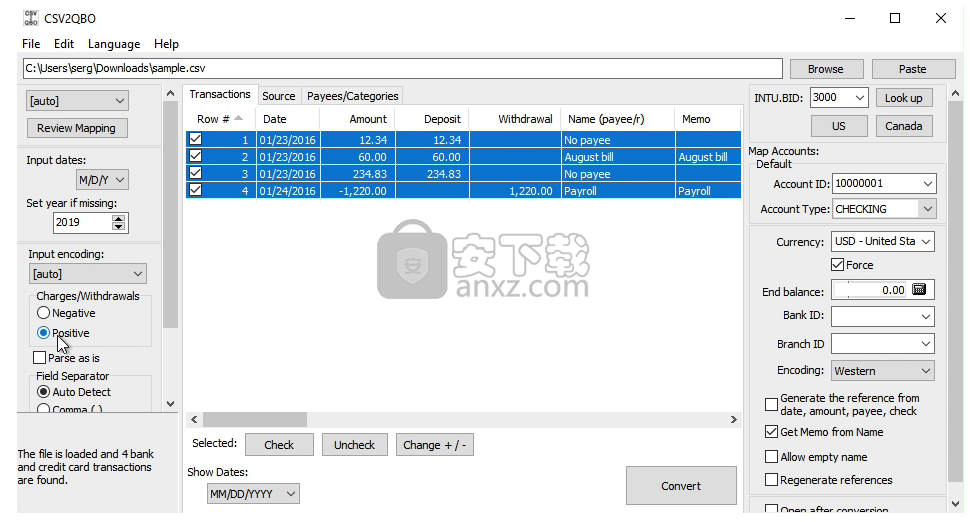Click the Review Mapping button
970x522 pixels.
(x=77, y=128)
